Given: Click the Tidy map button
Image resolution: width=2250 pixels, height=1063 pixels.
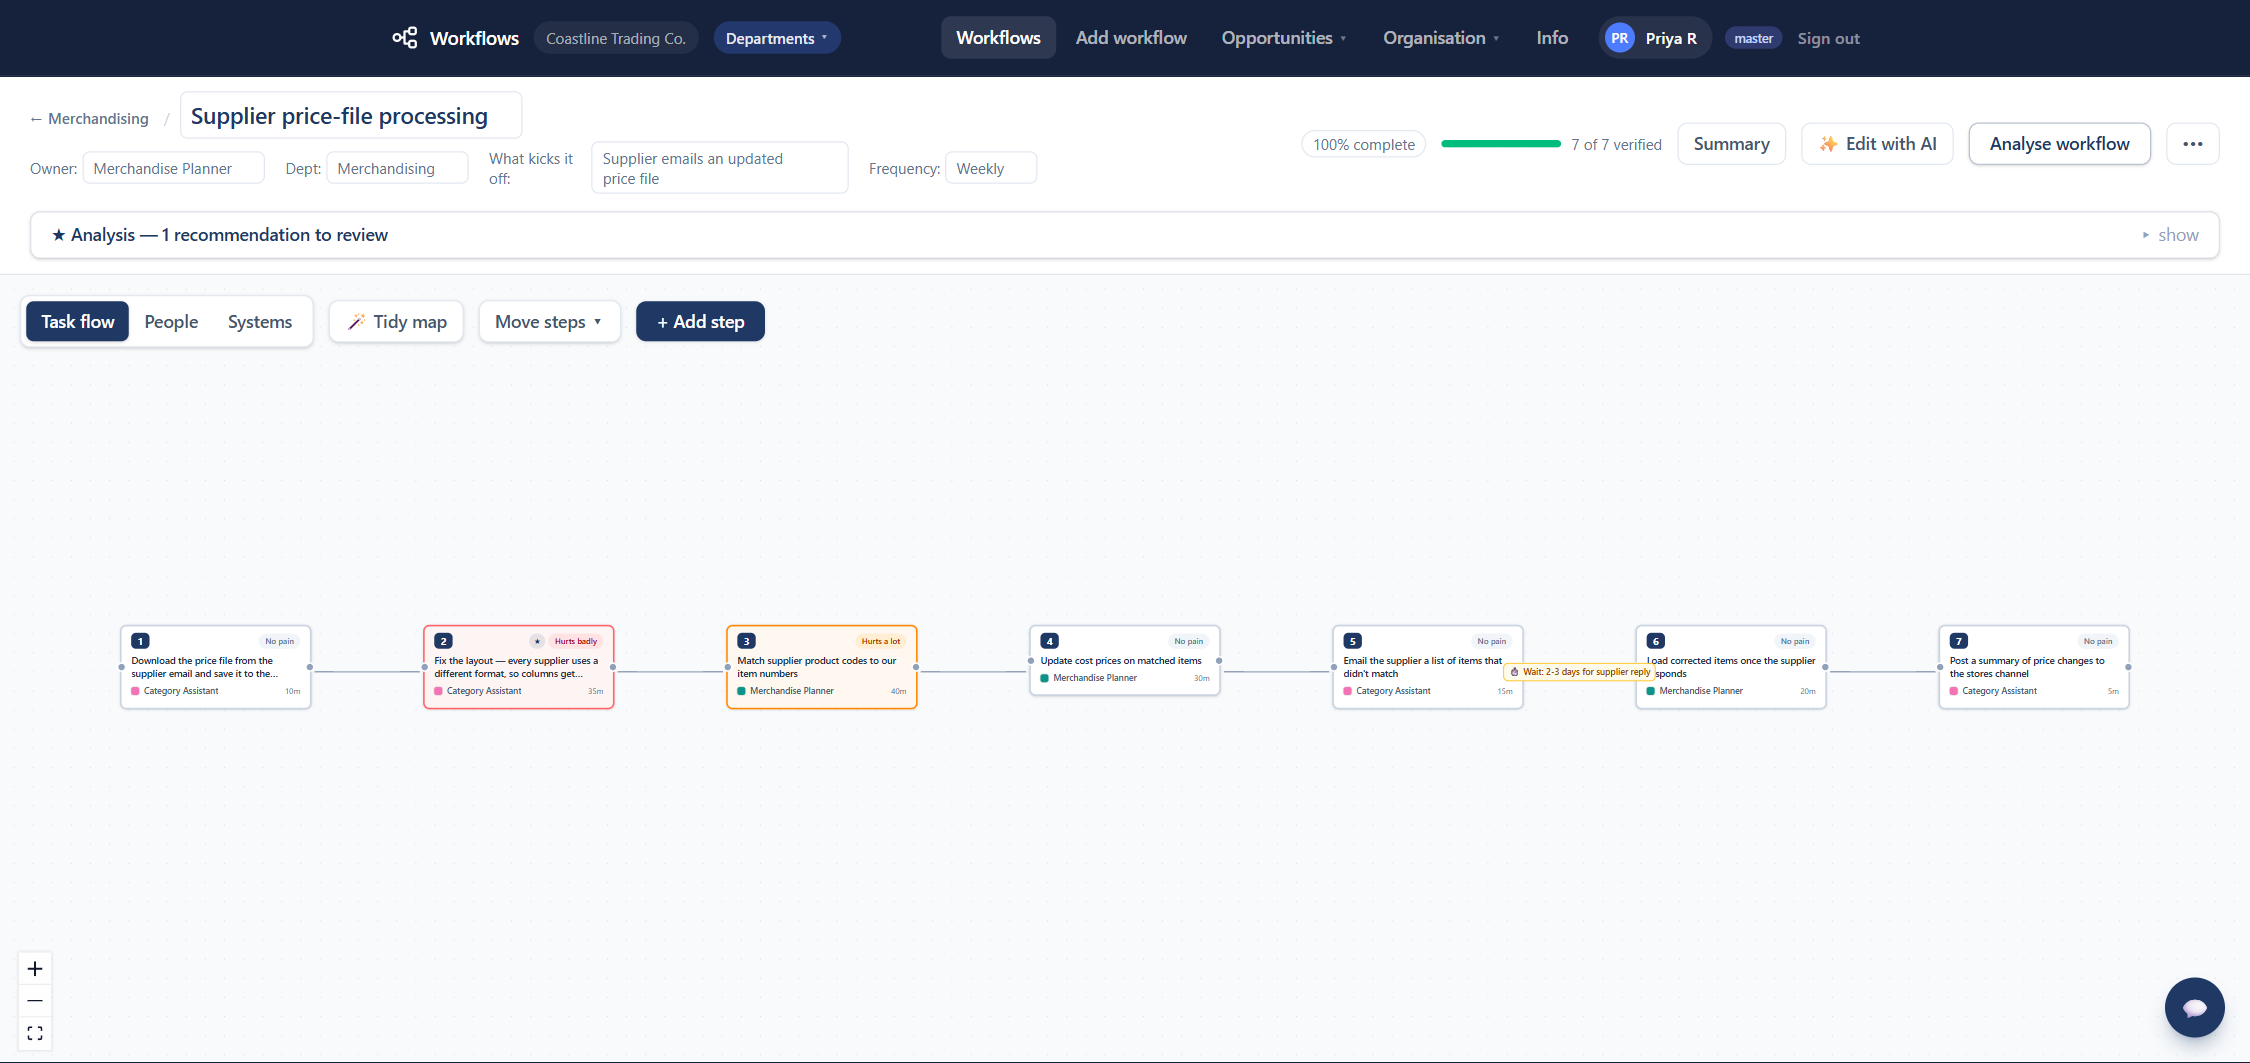Looking at the screenshot, I should coord(396,322).
